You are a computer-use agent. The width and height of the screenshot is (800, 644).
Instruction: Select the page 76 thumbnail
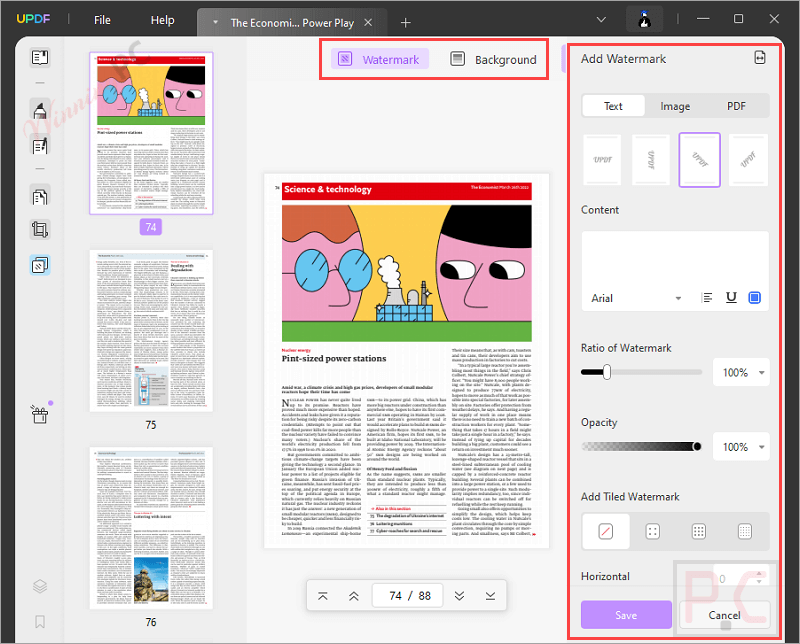(x=151, y=528)
